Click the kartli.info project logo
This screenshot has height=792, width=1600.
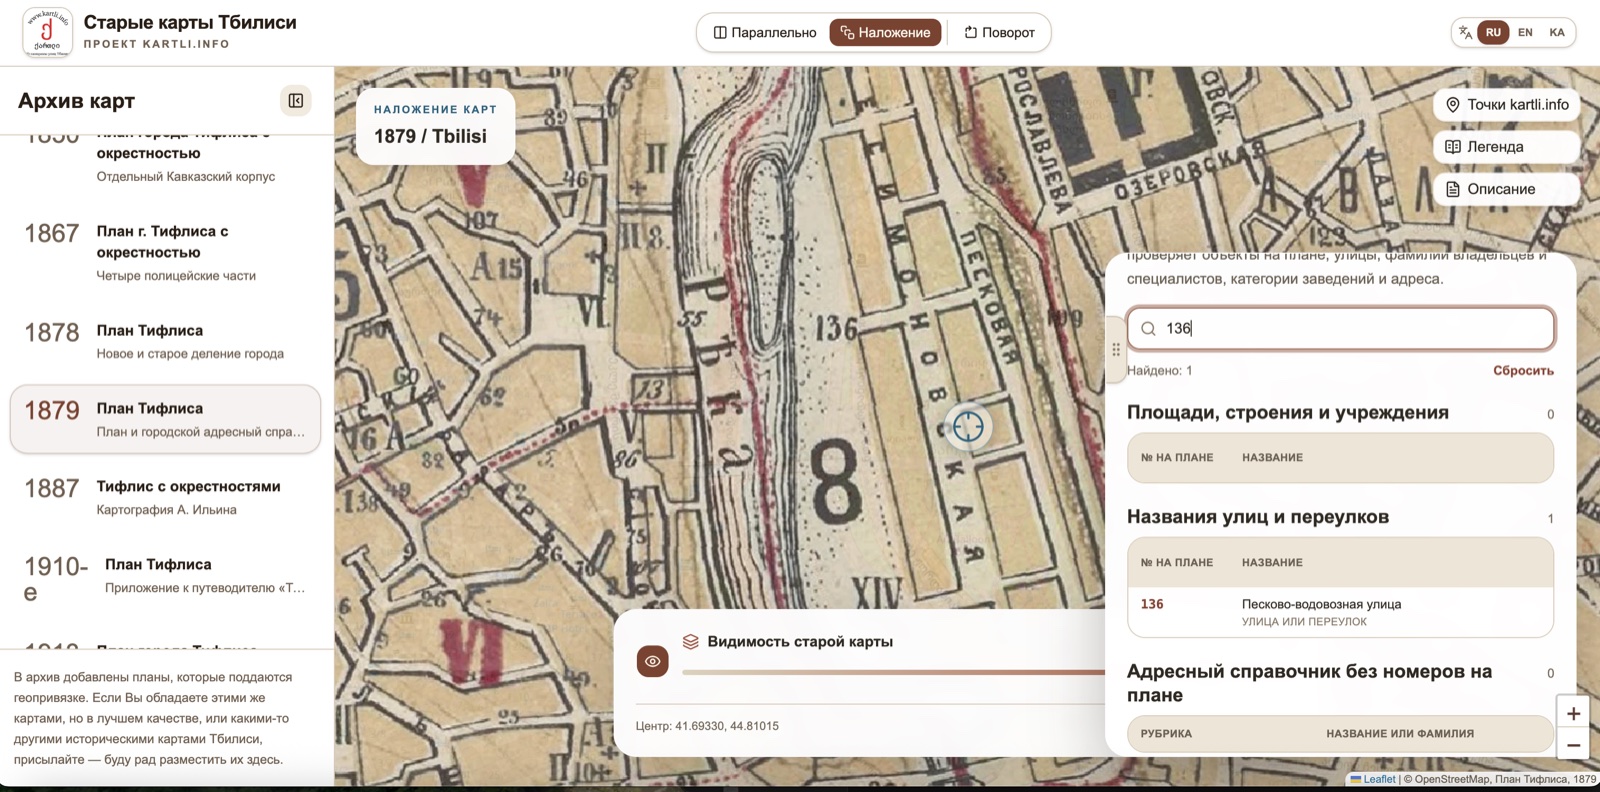47,32
